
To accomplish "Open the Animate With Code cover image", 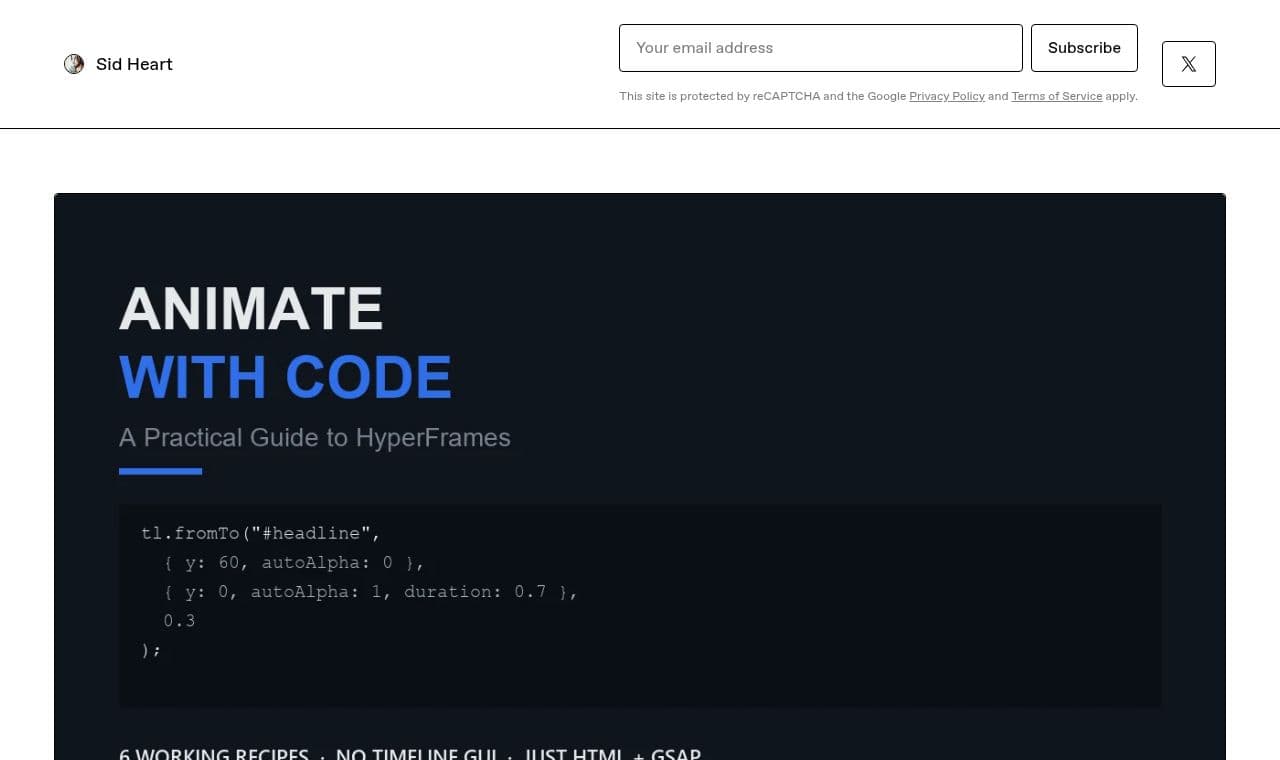I will (640, 476).
